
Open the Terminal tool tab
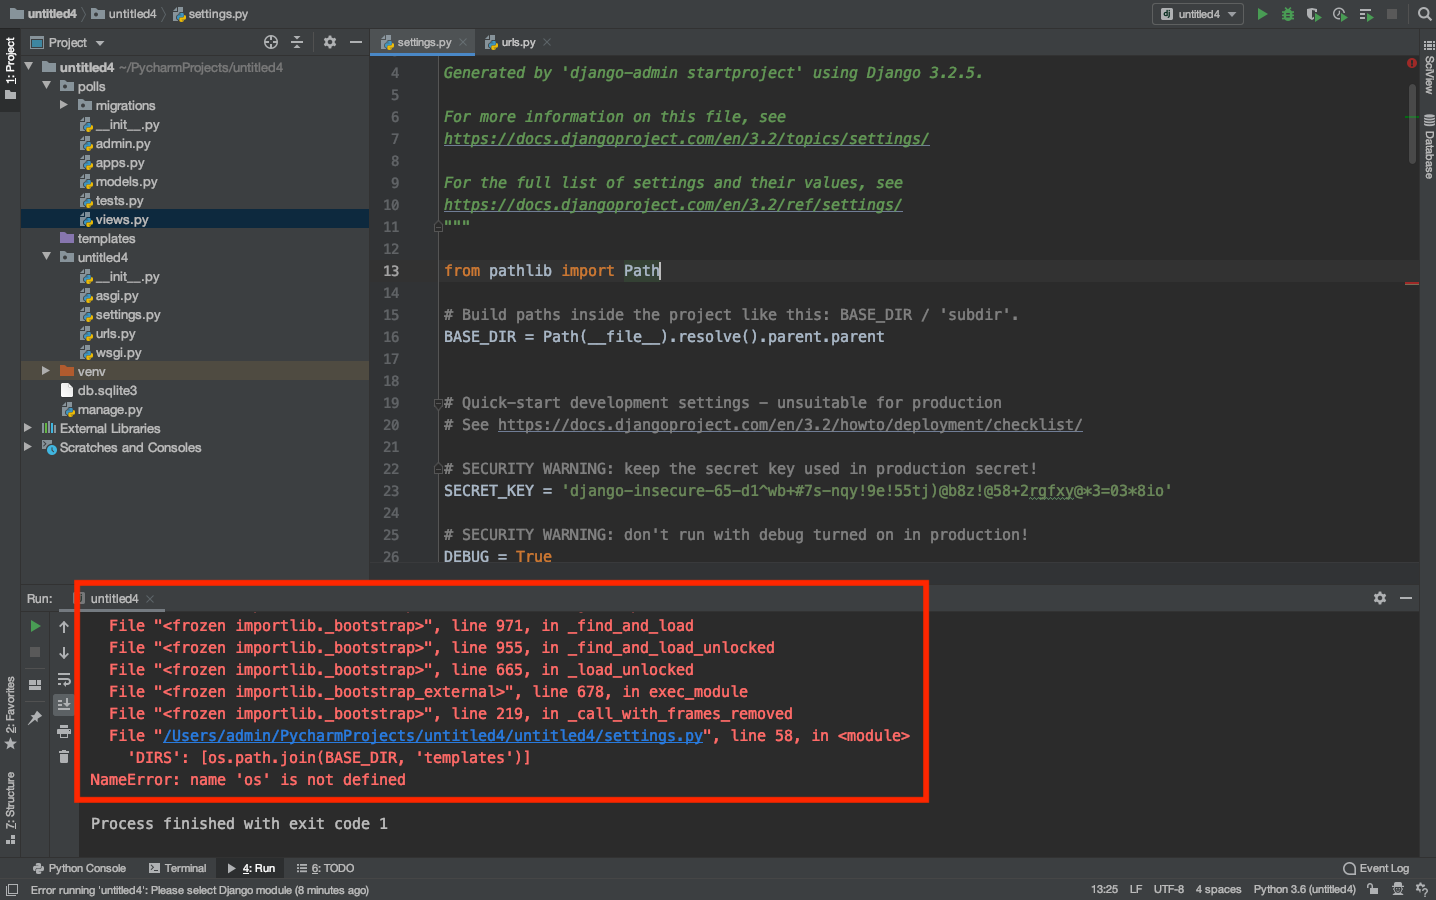click(x=177, y=868)
